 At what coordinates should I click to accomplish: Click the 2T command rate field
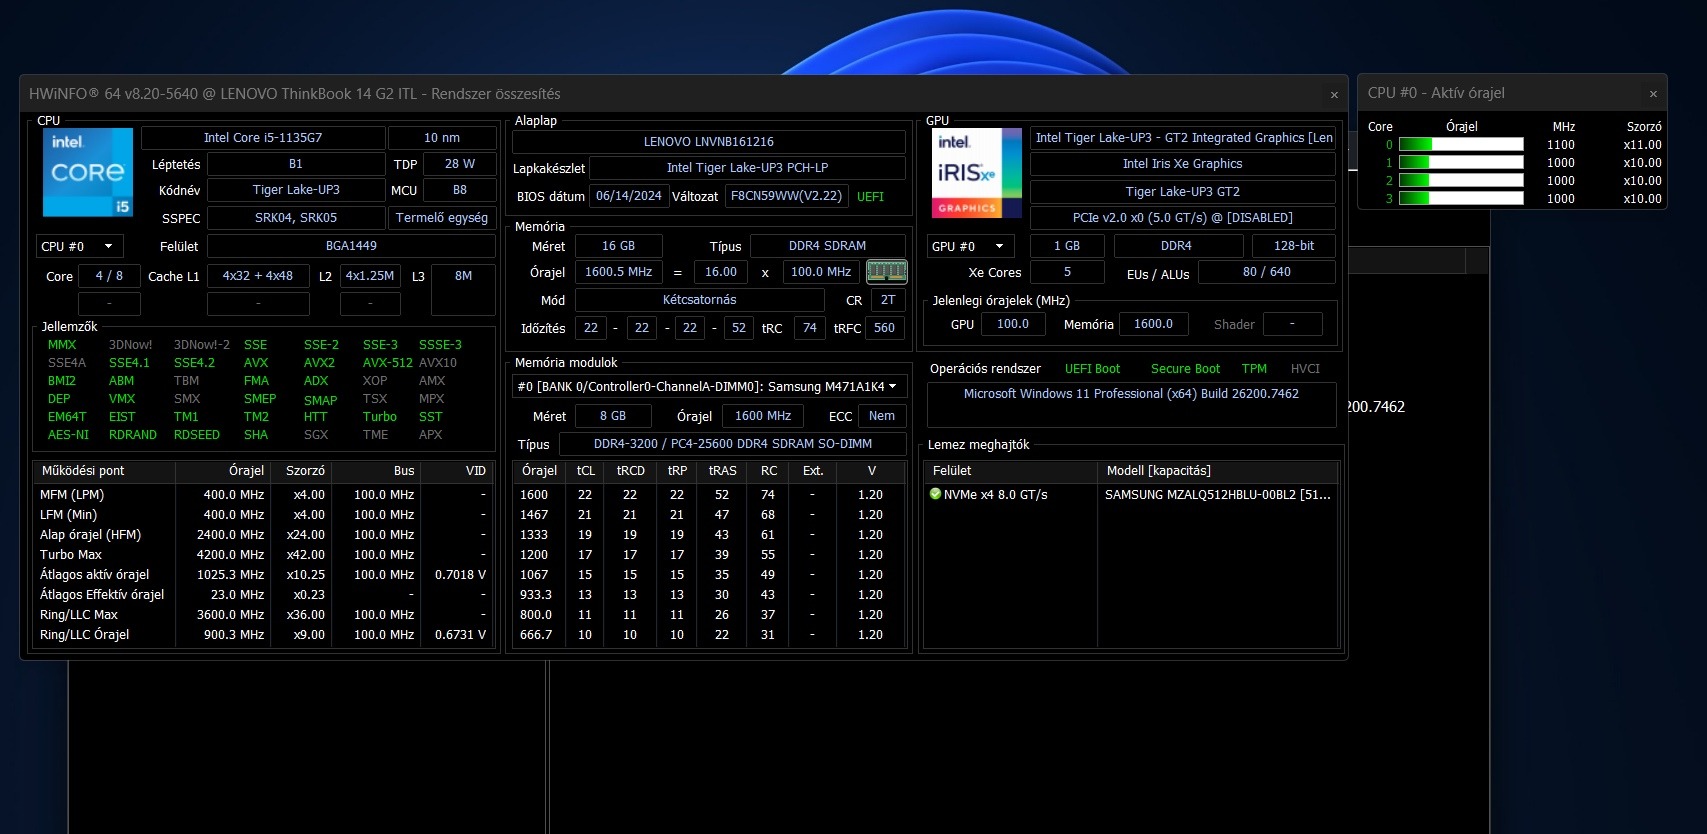(x=888, y=300)
